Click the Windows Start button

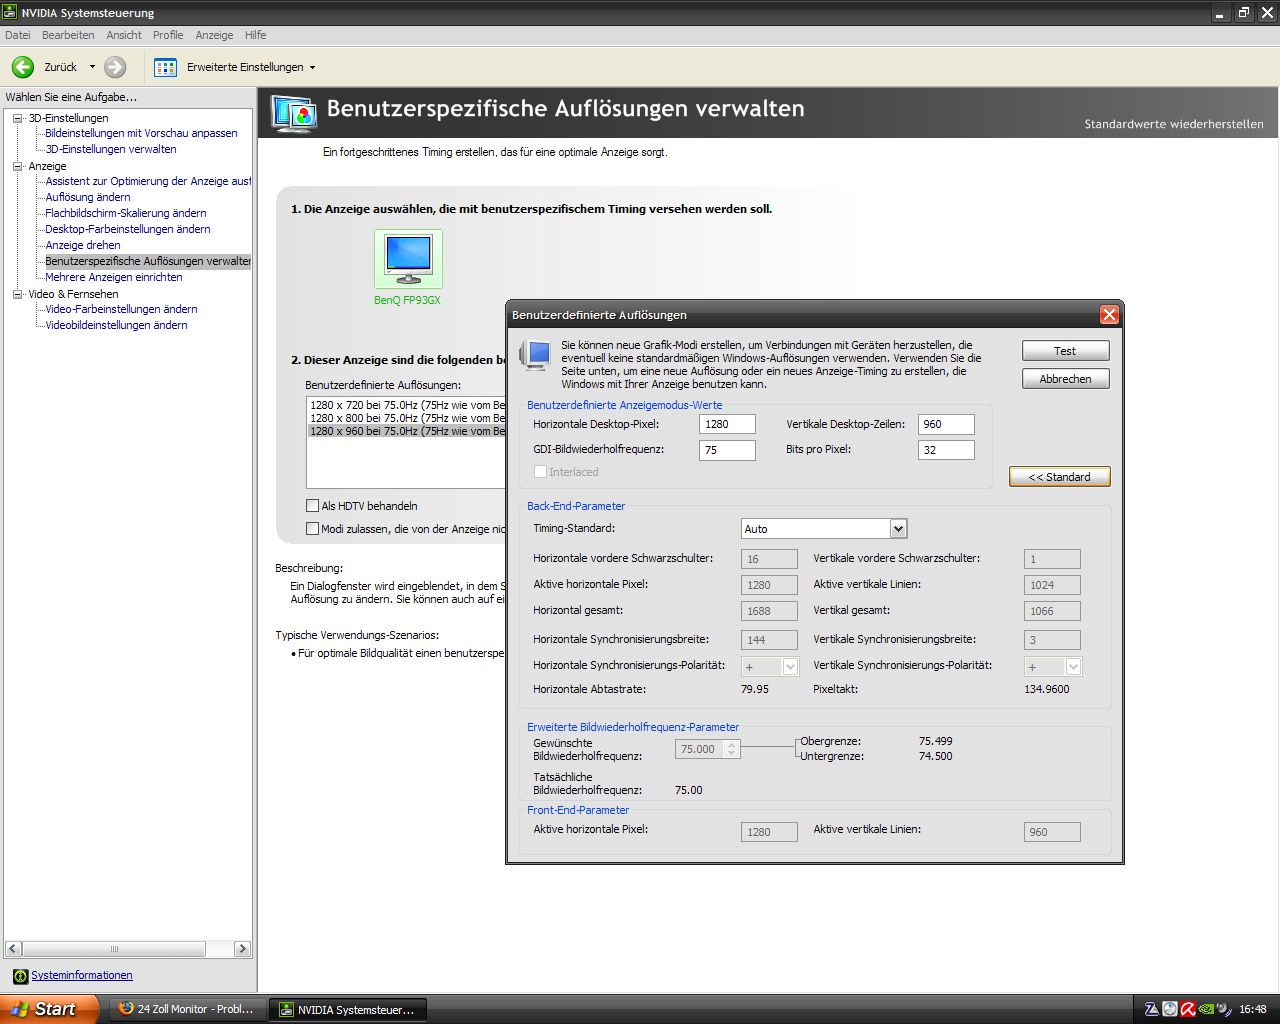[49, 1009]
